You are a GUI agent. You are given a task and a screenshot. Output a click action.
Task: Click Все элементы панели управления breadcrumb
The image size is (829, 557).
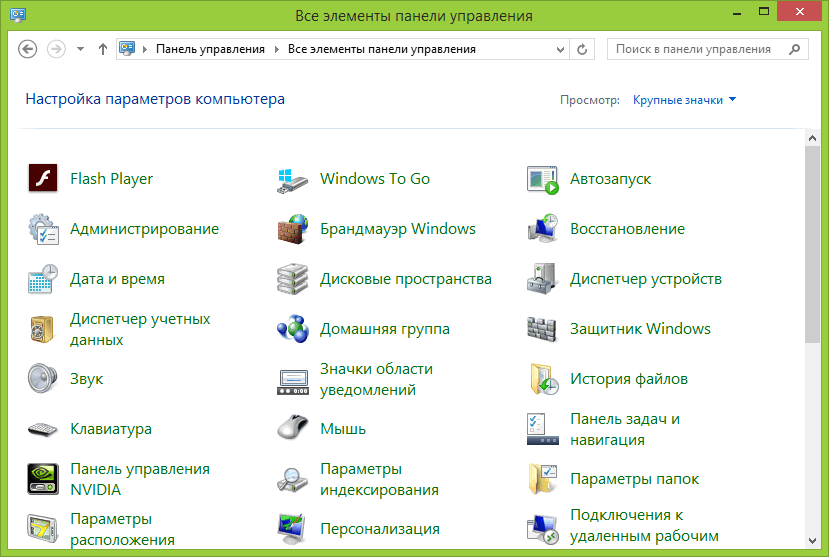pyautogui.click(x=381, y=49)
